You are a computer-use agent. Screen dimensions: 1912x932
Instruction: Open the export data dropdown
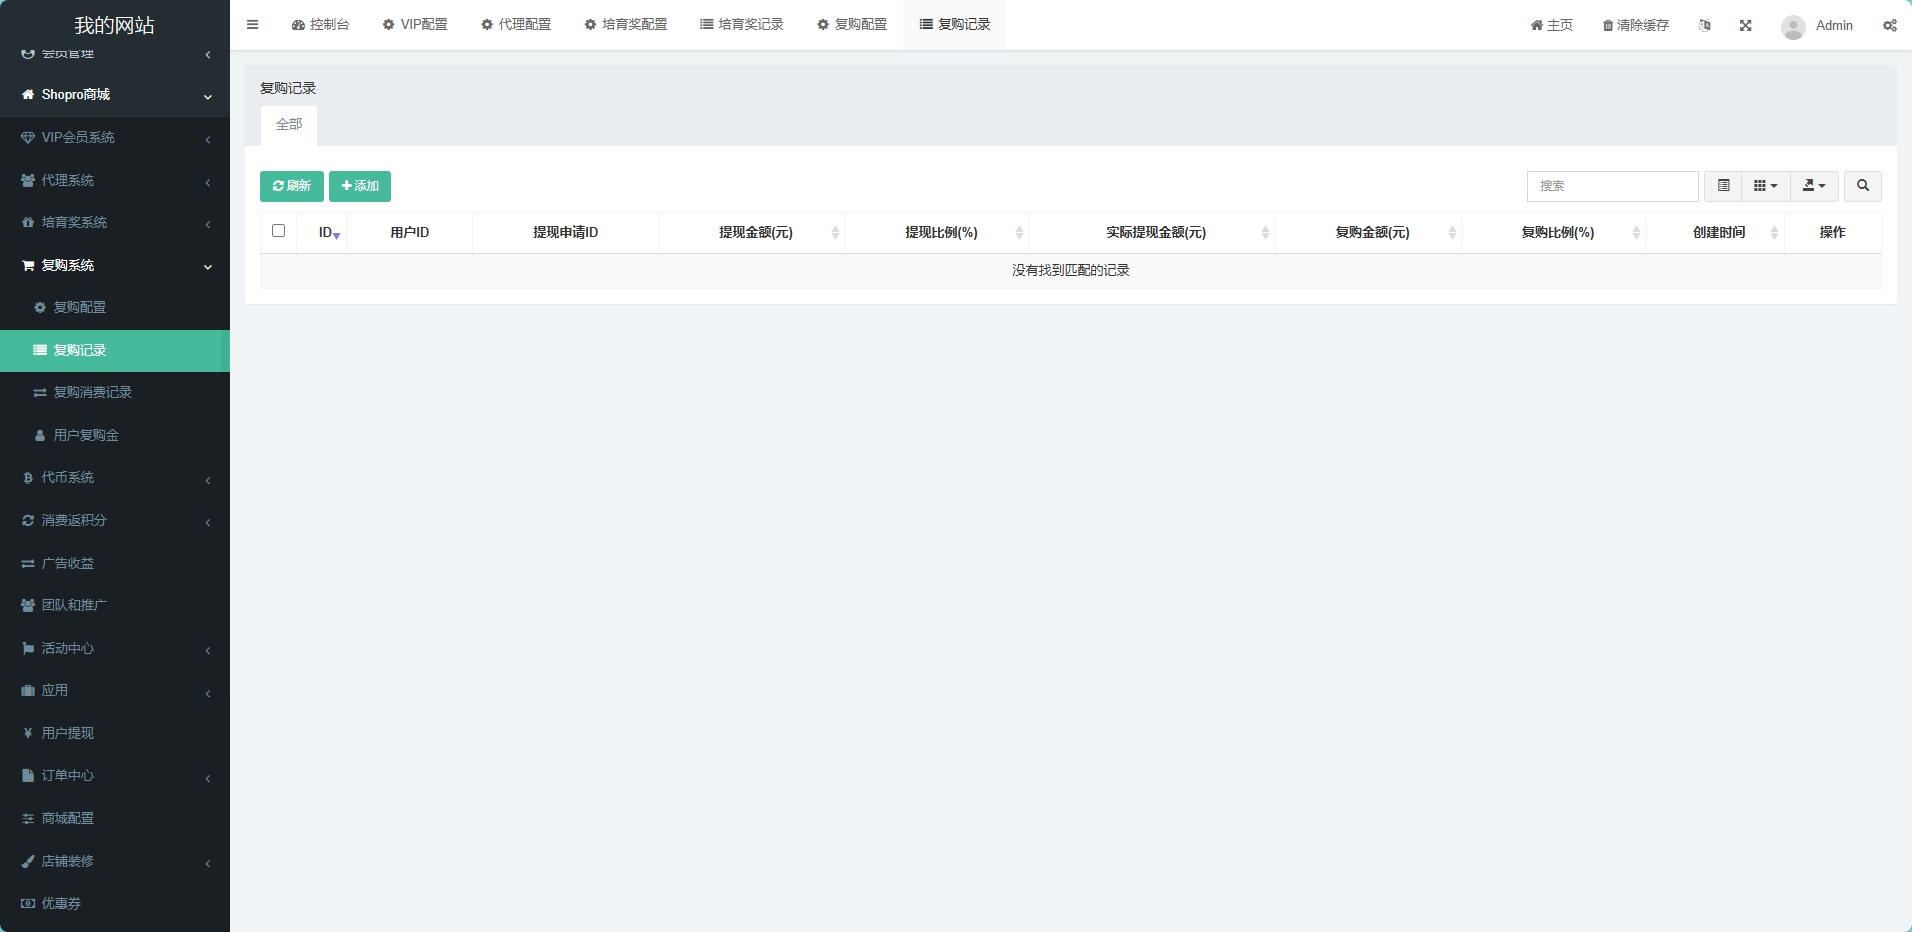(x=1813, y=186)
